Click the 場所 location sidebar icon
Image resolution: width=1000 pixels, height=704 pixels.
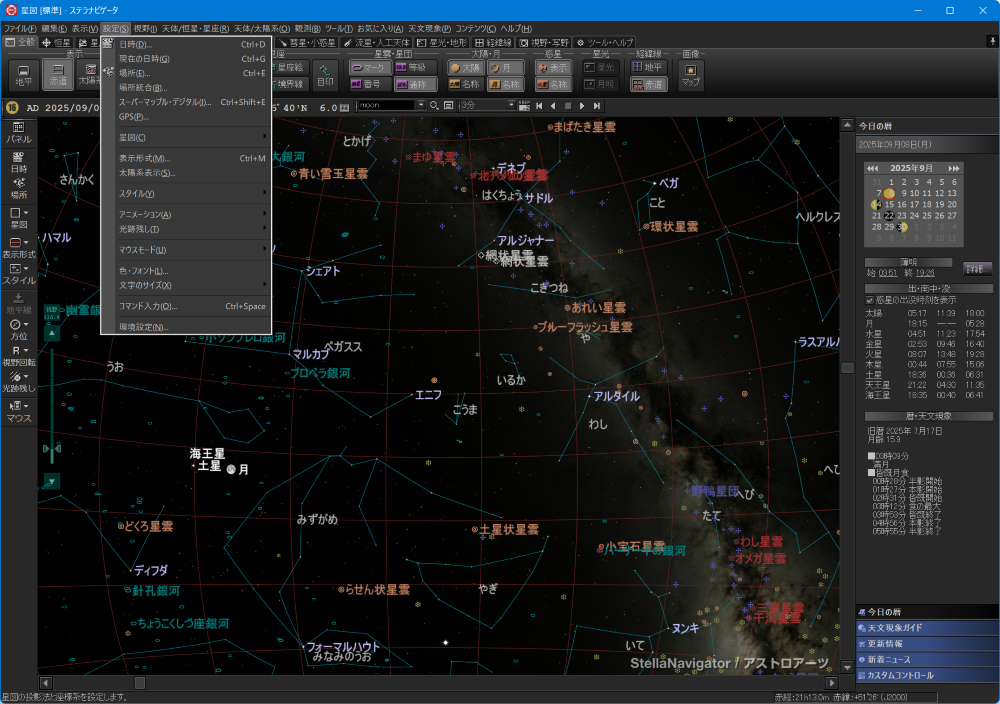tap(18, 188)
